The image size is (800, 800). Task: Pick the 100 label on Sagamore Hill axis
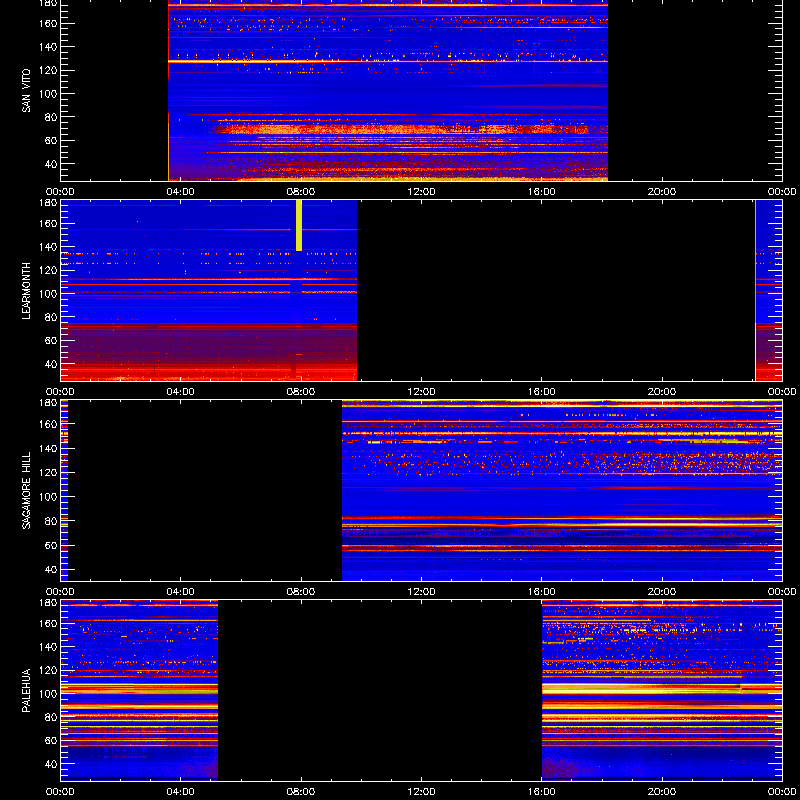pyautogui.click(x=48, y=496)
